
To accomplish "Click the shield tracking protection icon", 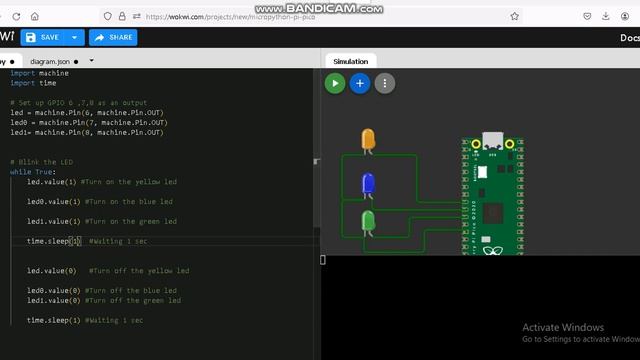I will [x=107, y=16].
